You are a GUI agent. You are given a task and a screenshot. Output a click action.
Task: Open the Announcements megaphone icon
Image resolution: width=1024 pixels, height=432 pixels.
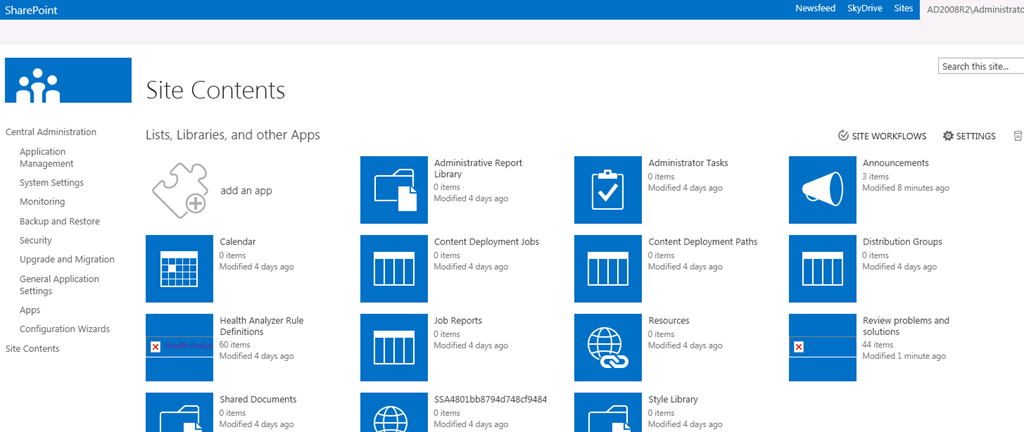tap(822, 189)
